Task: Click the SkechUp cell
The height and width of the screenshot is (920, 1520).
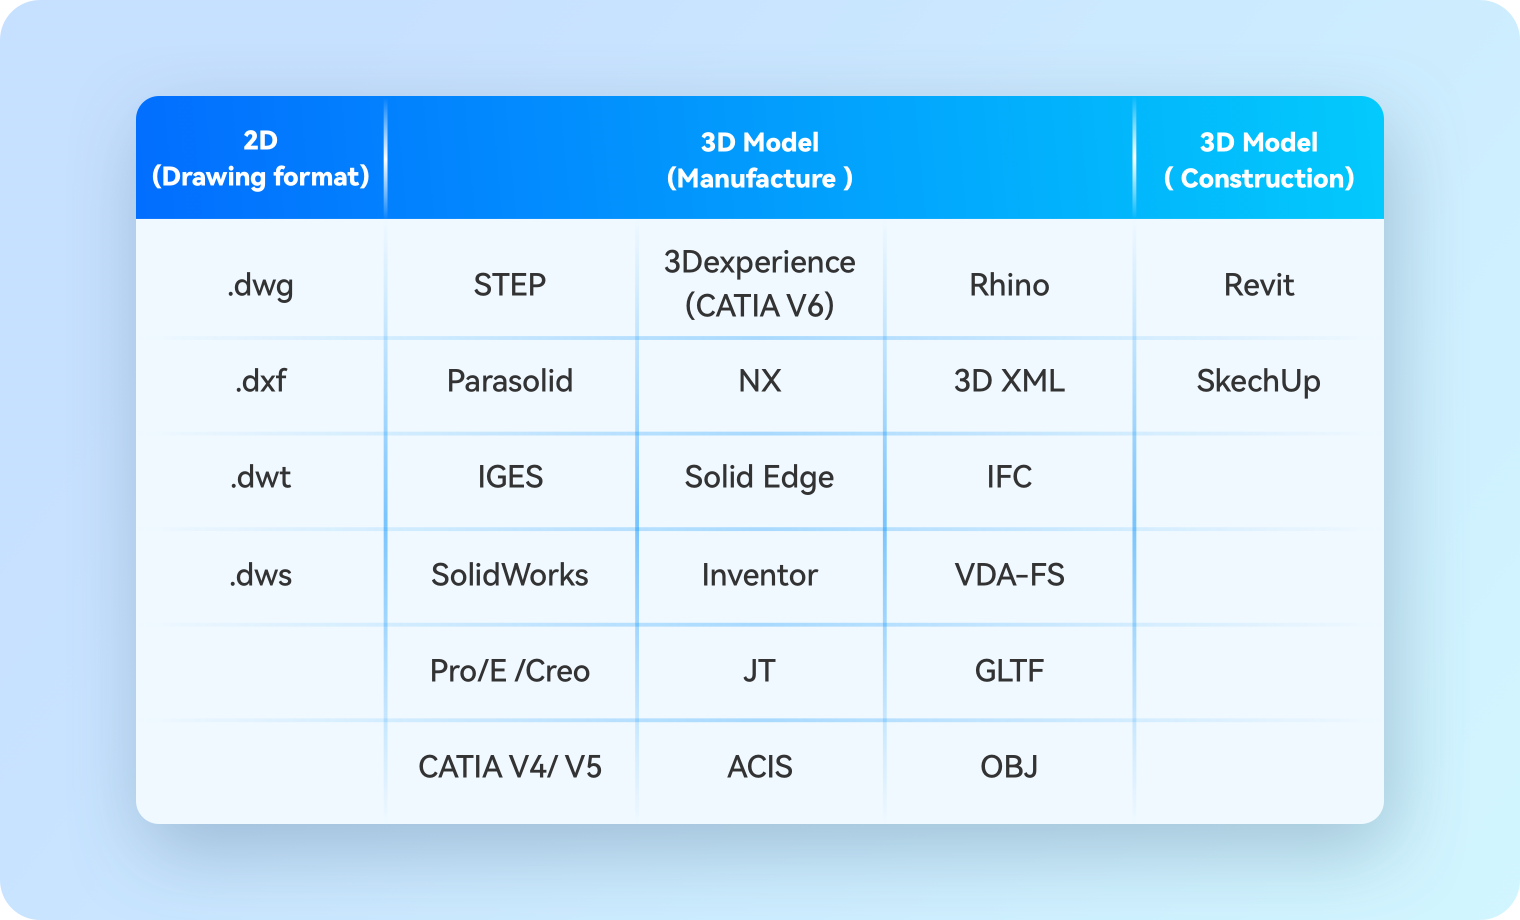Action: point(1259,381)
